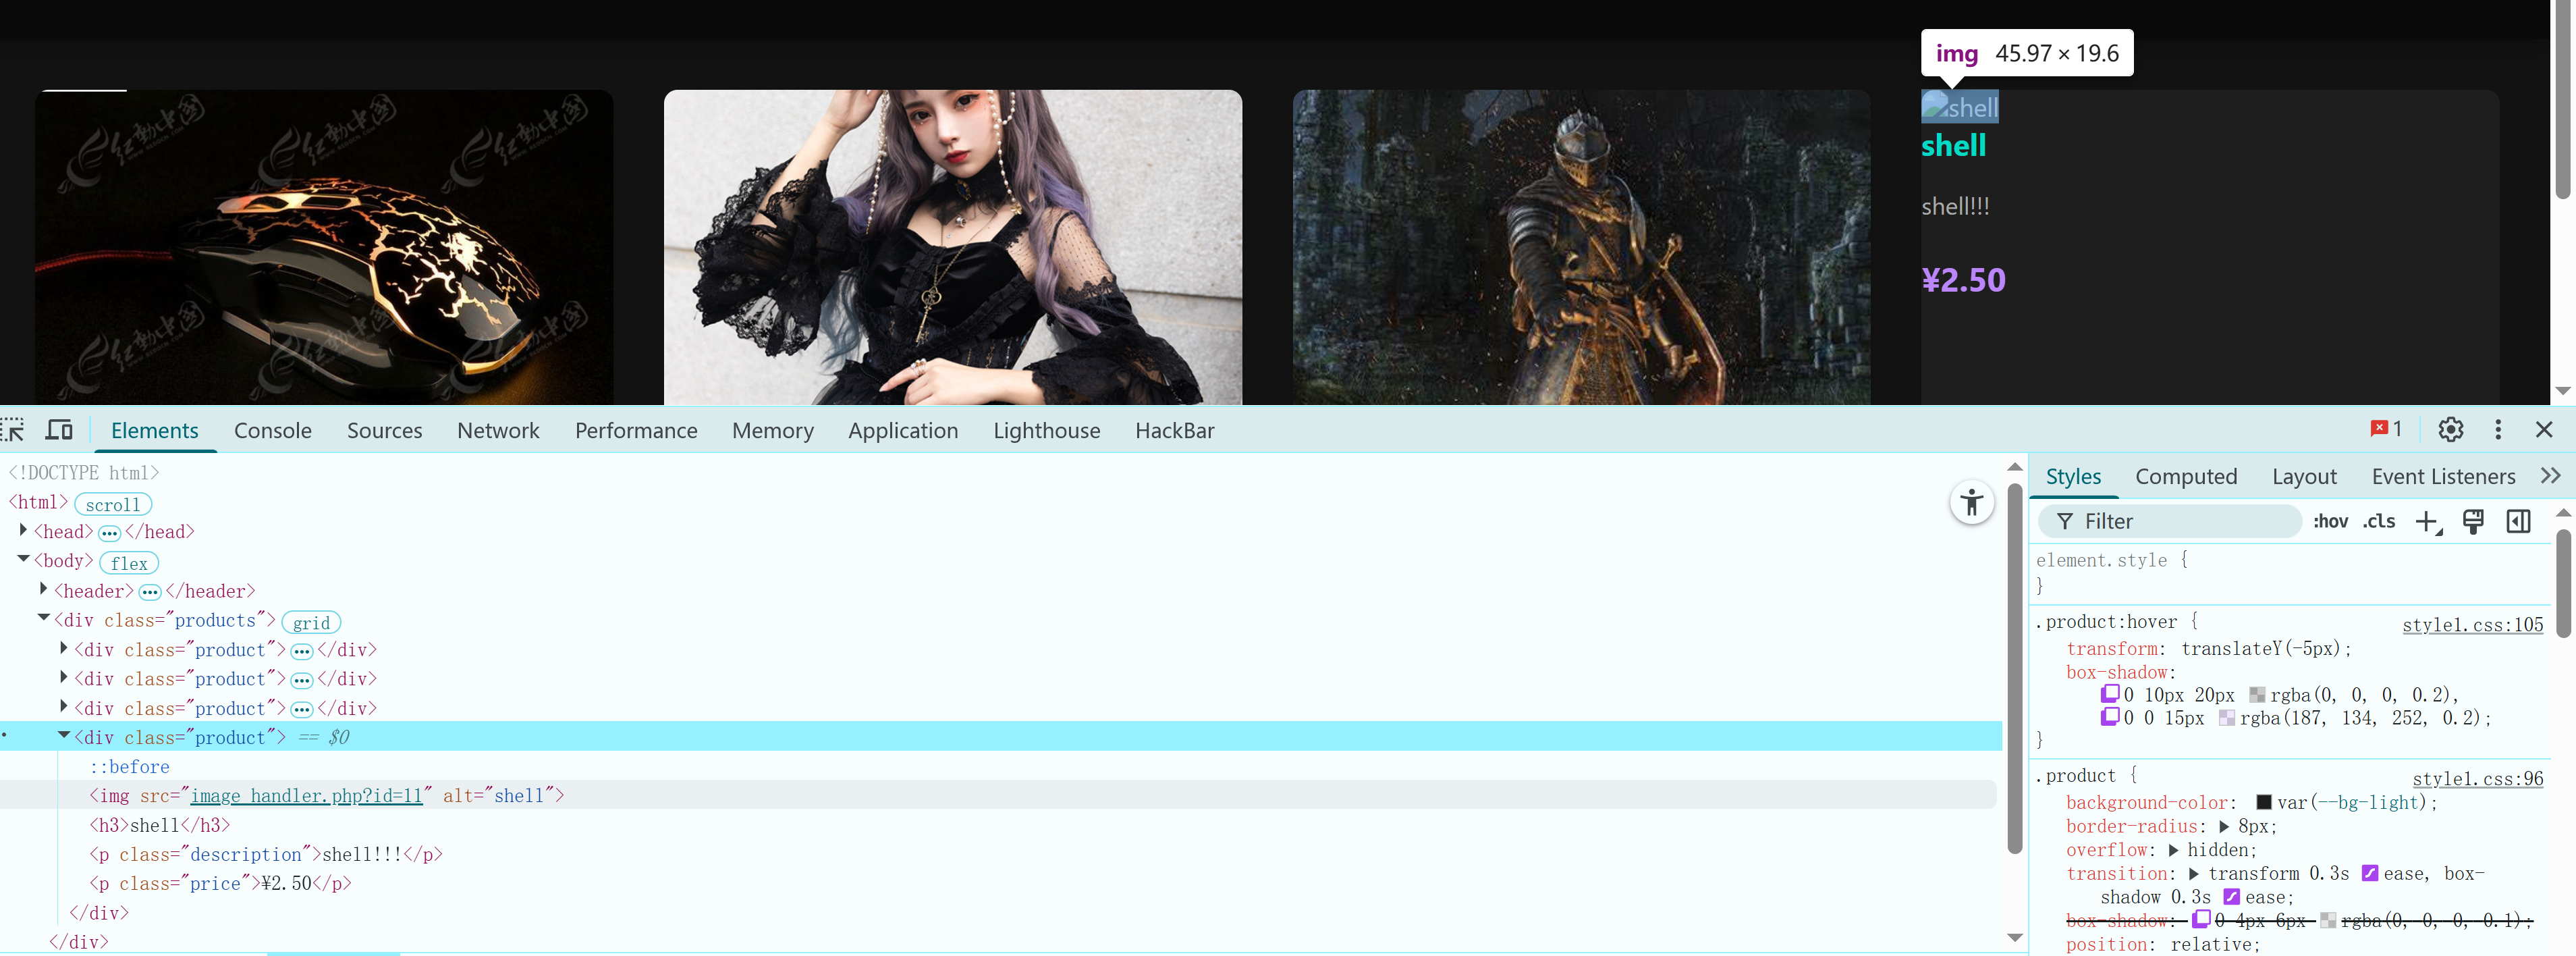
Task: Click the new style rule plus icon
Action: click(2428, 522)
